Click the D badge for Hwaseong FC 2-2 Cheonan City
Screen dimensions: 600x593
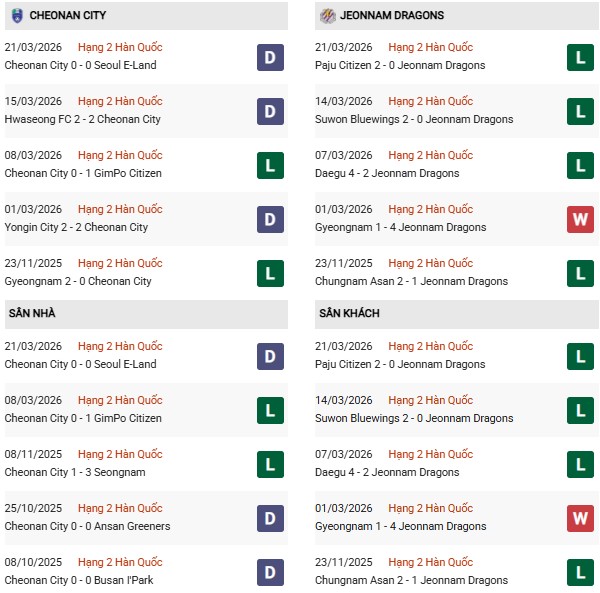(270, 111)
